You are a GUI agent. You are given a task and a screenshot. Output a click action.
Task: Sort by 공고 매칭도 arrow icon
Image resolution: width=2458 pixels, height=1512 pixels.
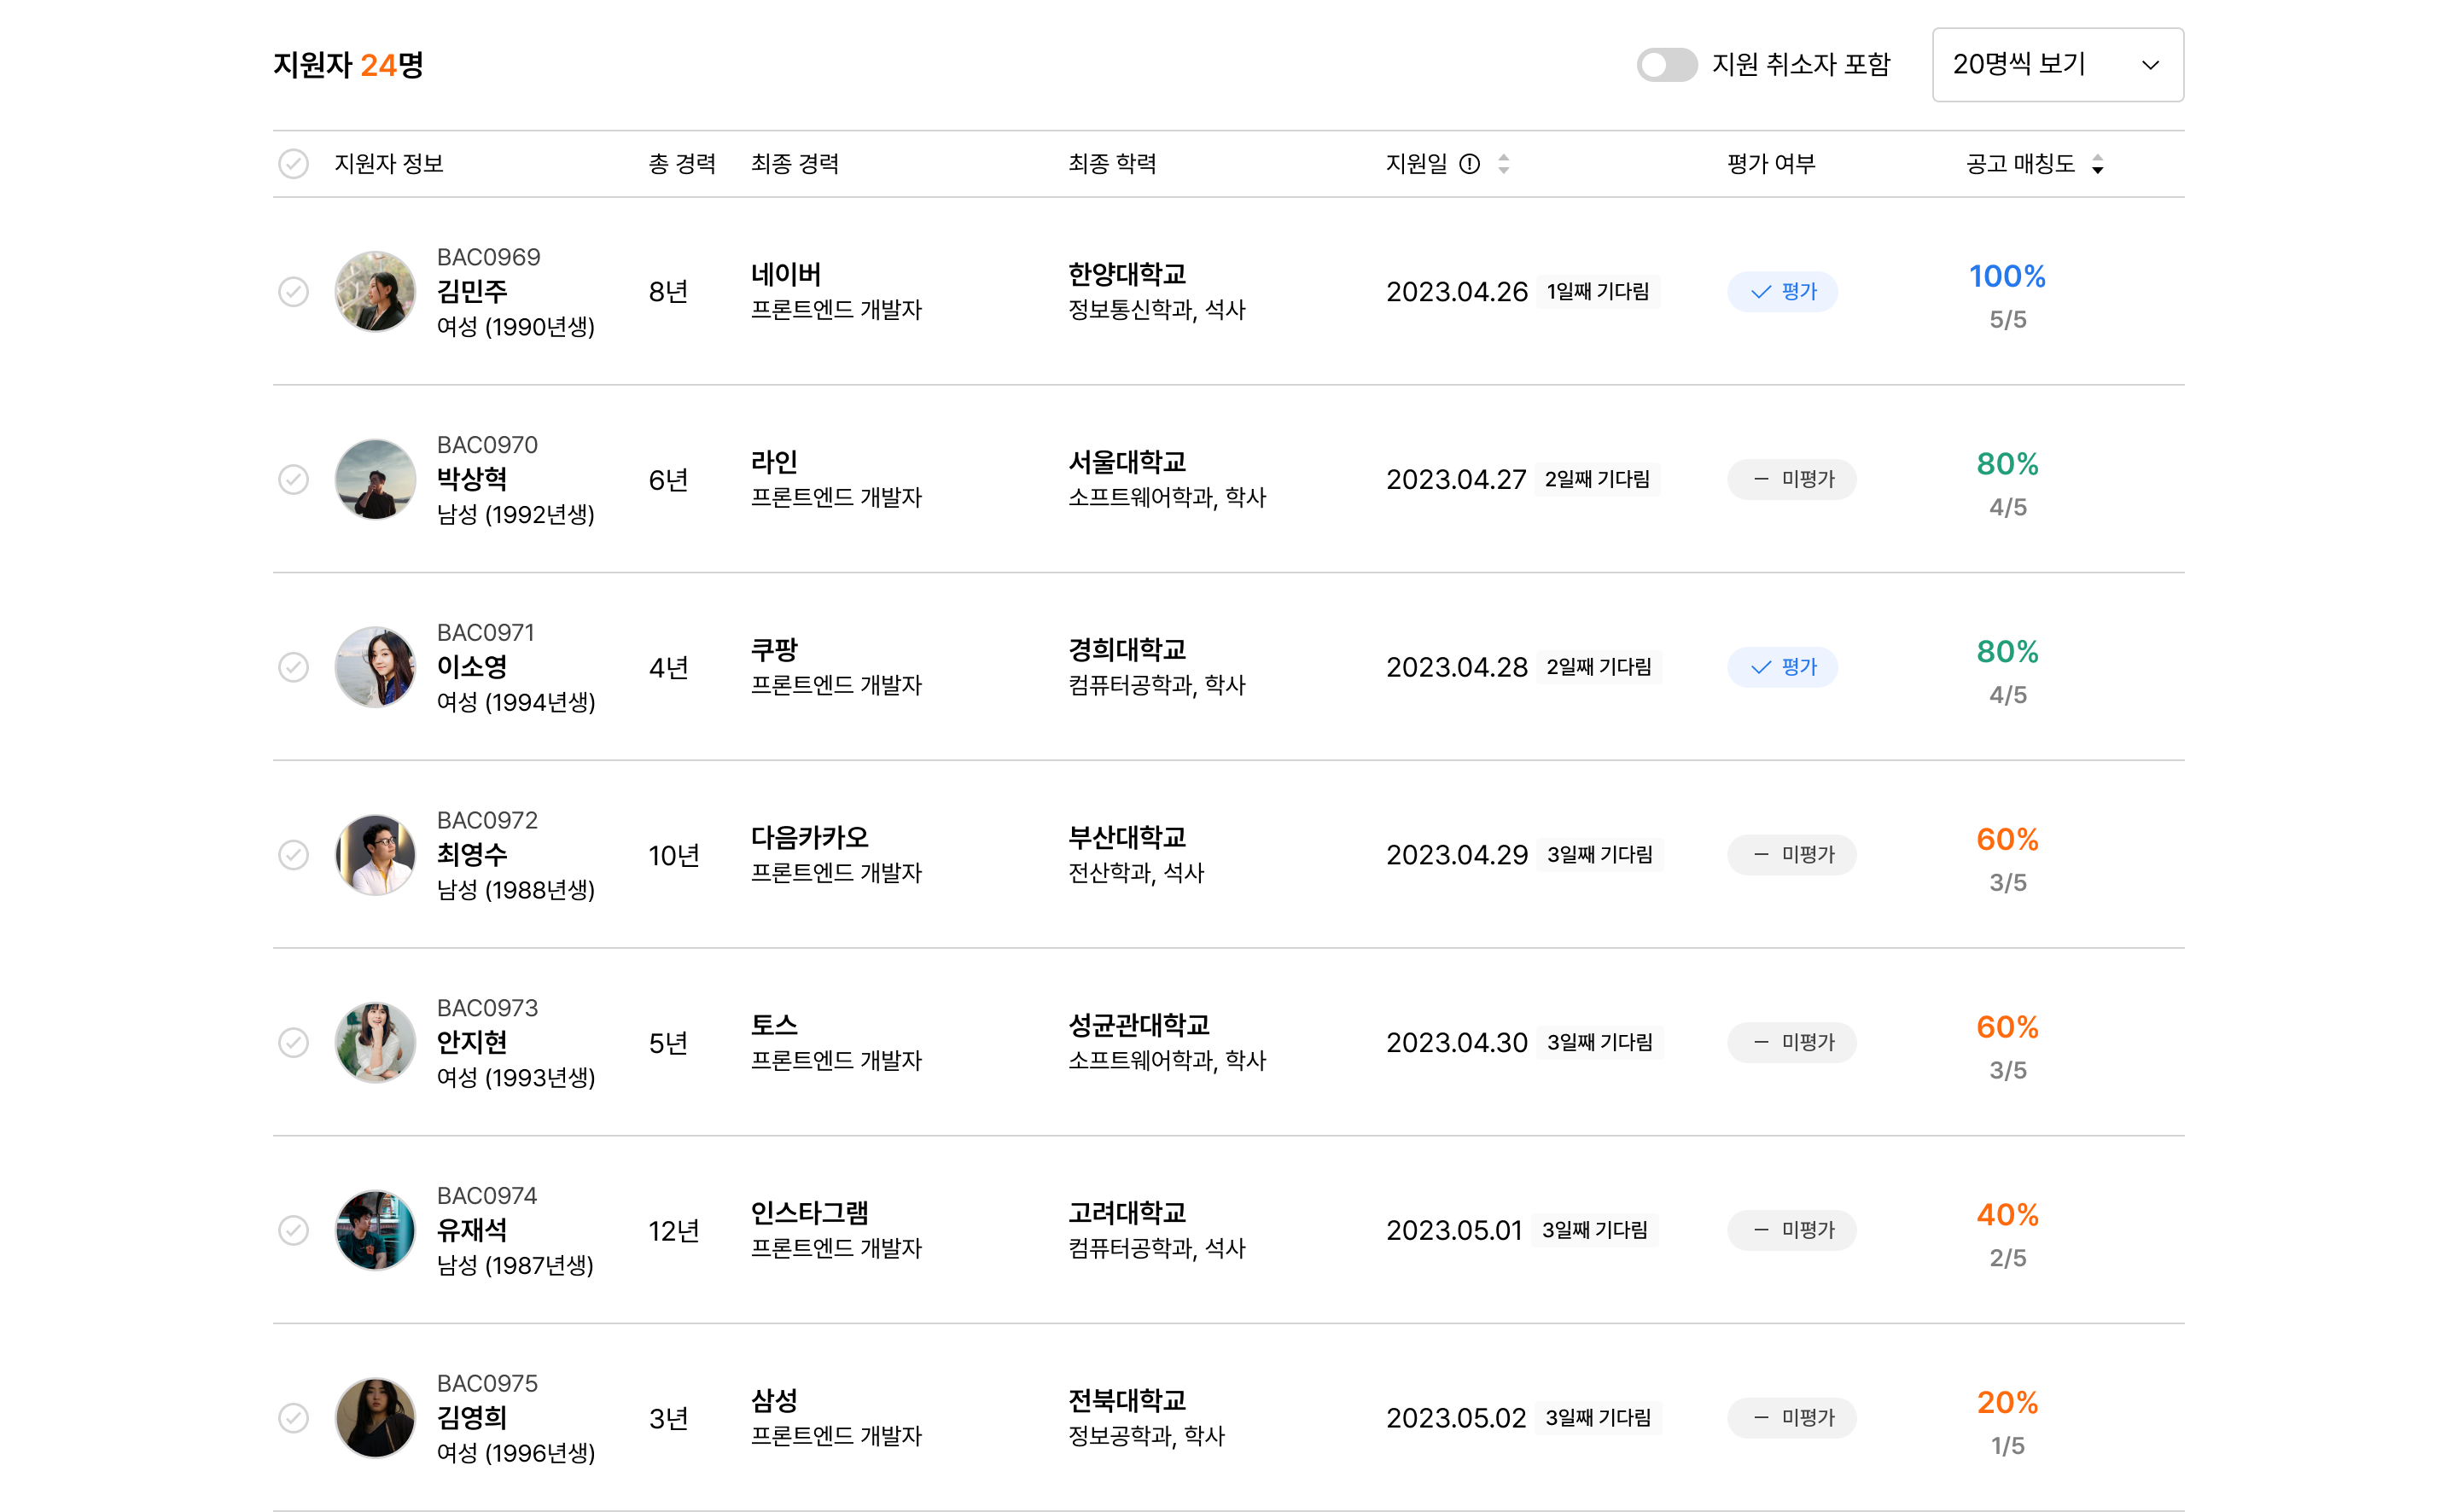2097,164
